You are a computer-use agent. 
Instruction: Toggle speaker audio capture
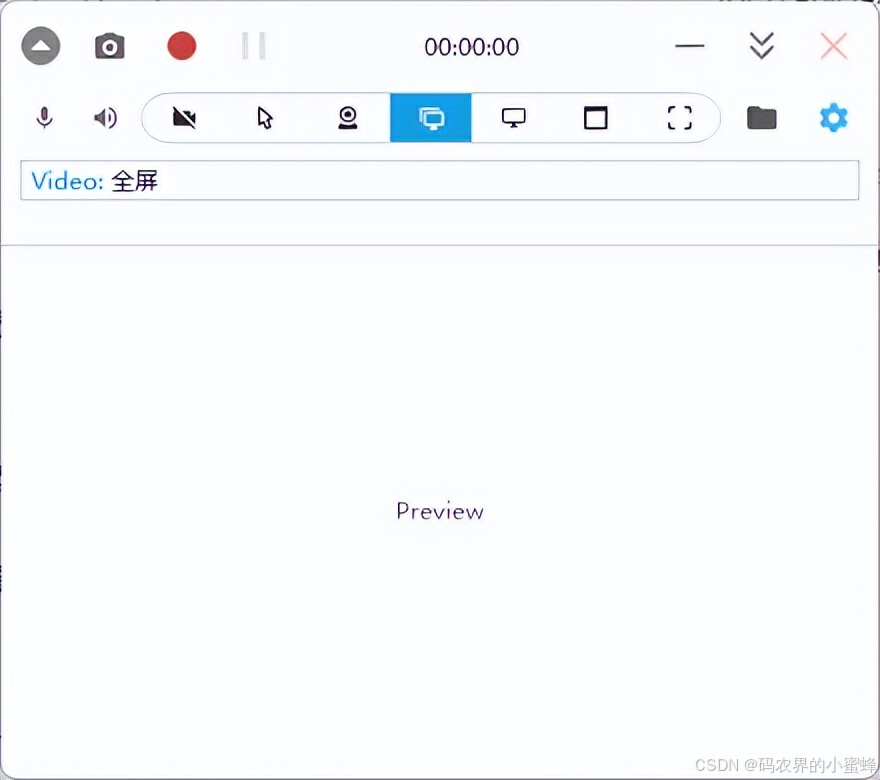tap(106, 118)
